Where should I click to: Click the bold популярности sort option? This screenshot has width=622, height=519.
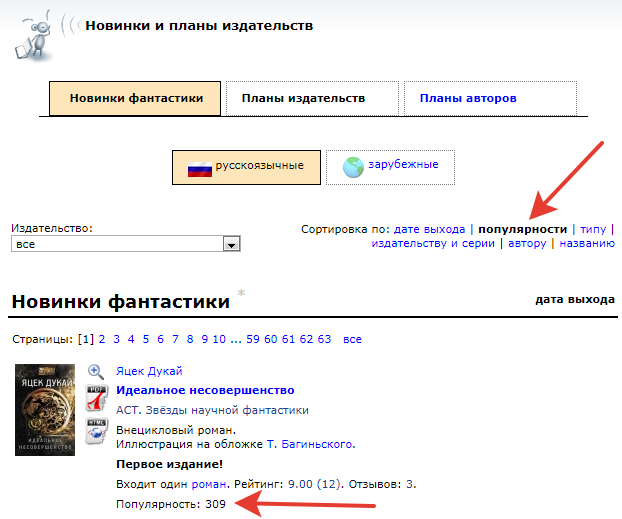pos(522,229)
